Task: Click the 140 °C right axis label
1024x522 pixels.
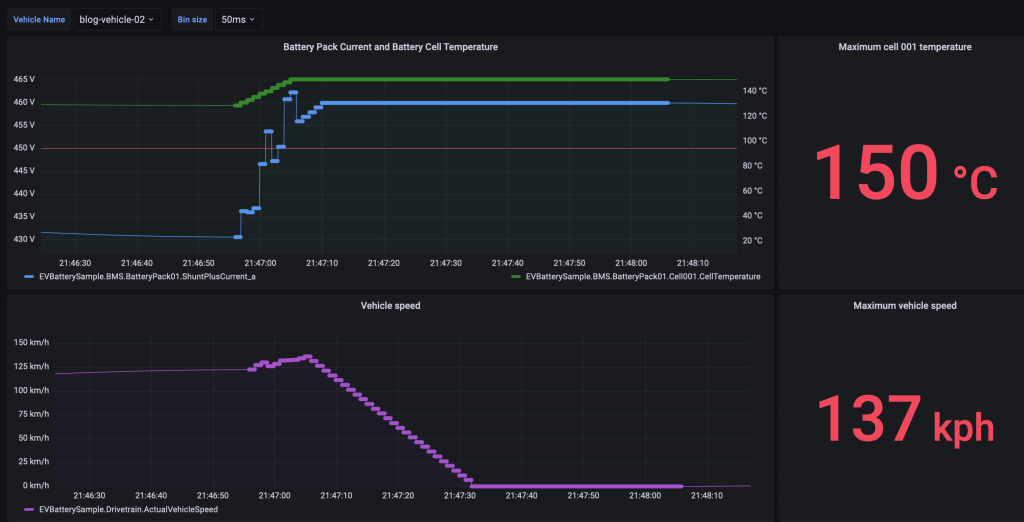Action: (x=754, y=91)
